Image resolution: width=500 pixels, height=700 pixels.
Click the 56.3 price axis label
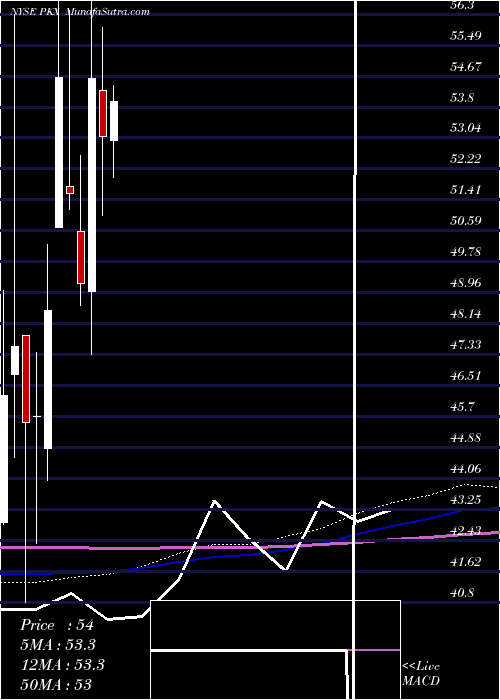(x=463, y=4)
